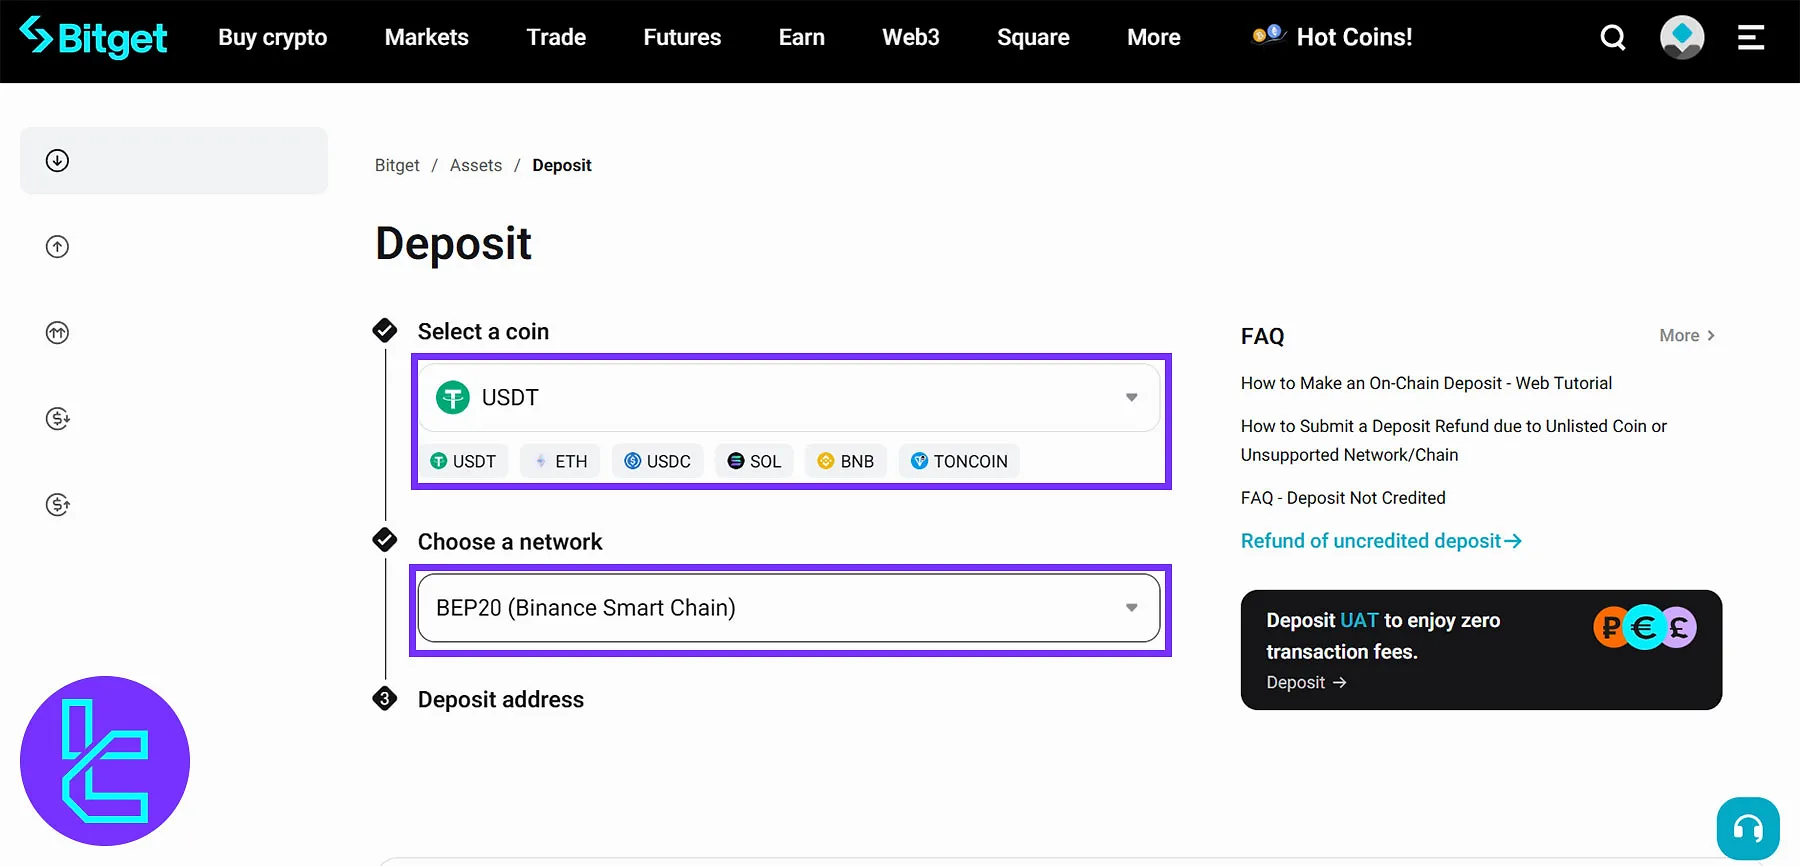Select the deposit sidebar icon

(58, 161)
